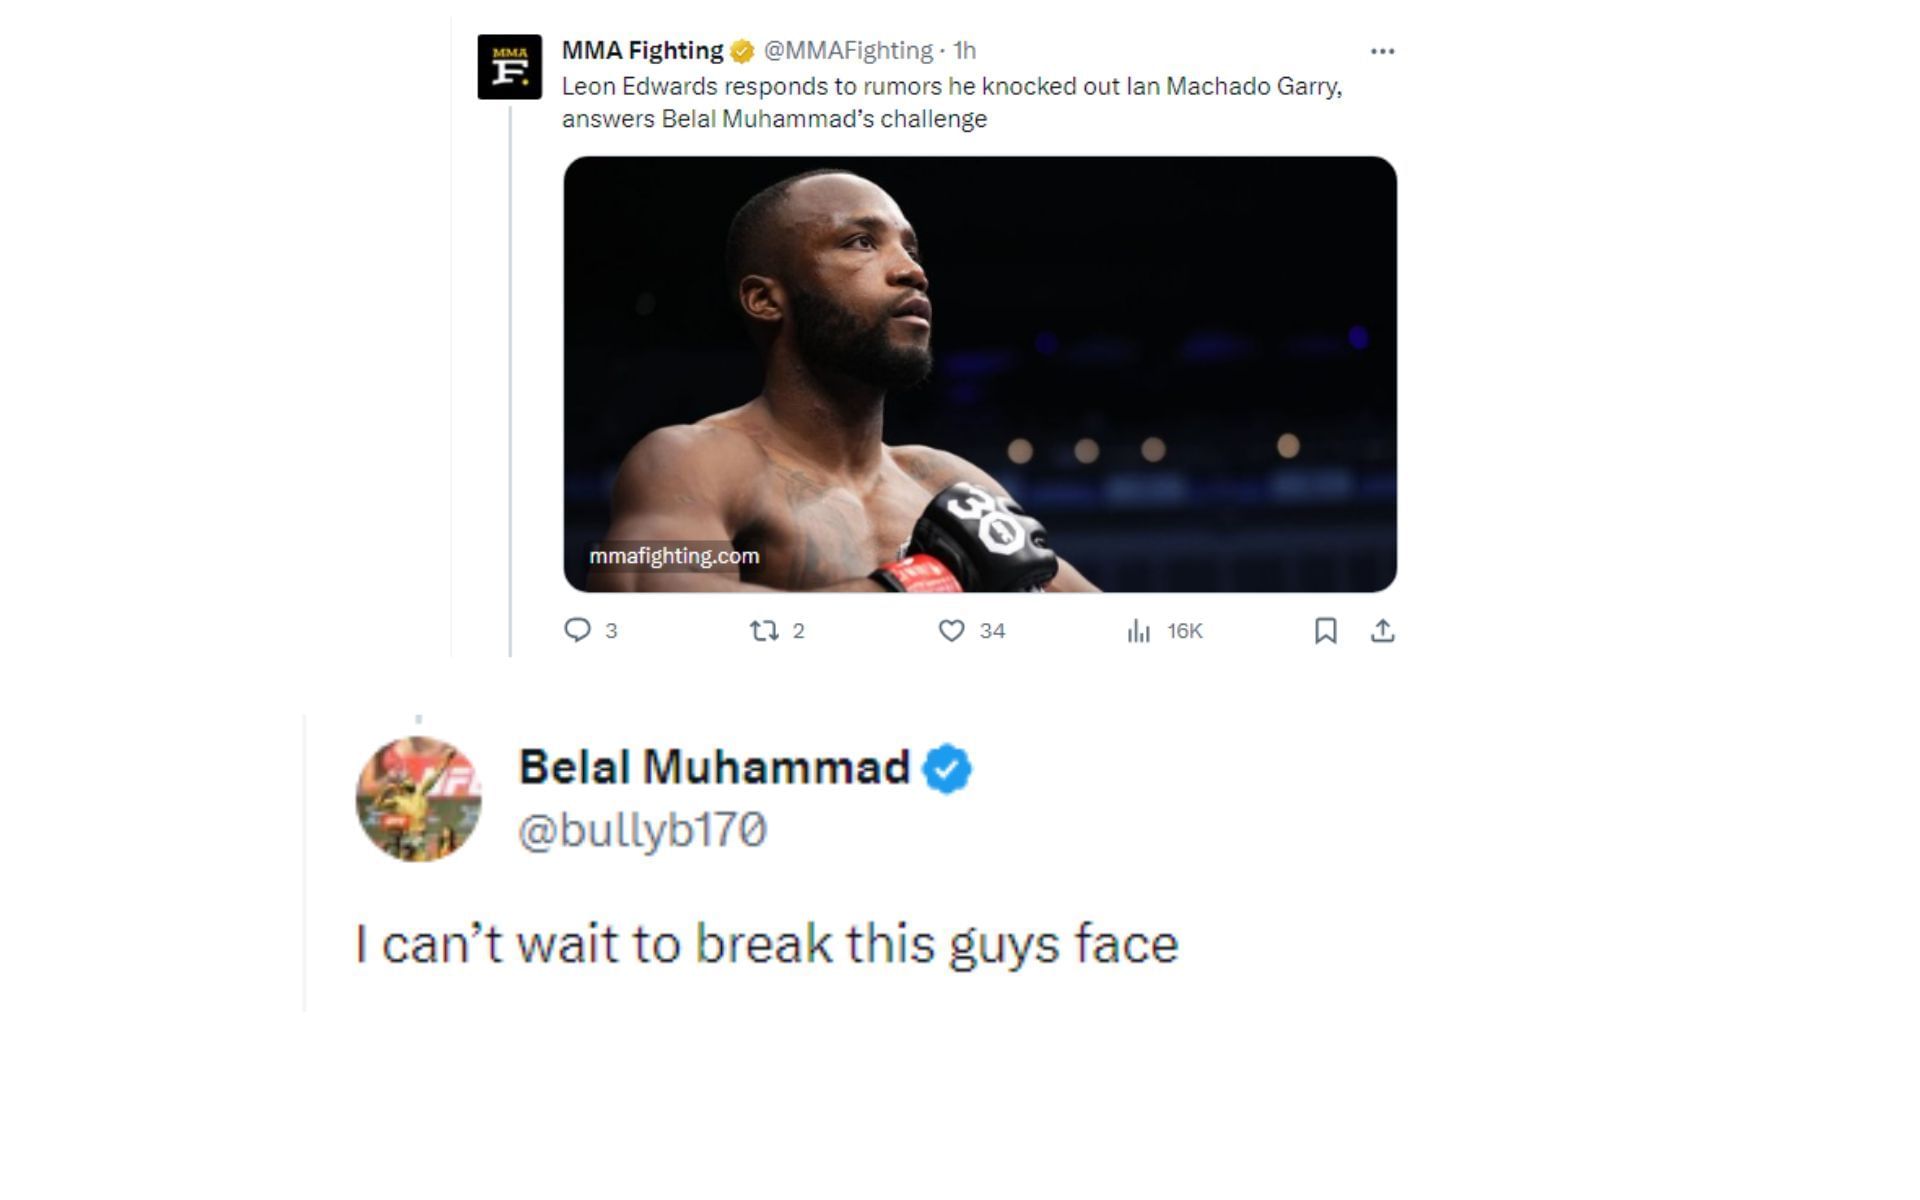Screen dimensions: 1920x1200
Task: Click the @MMAFighting handle
Action: [x=848, y=50]
